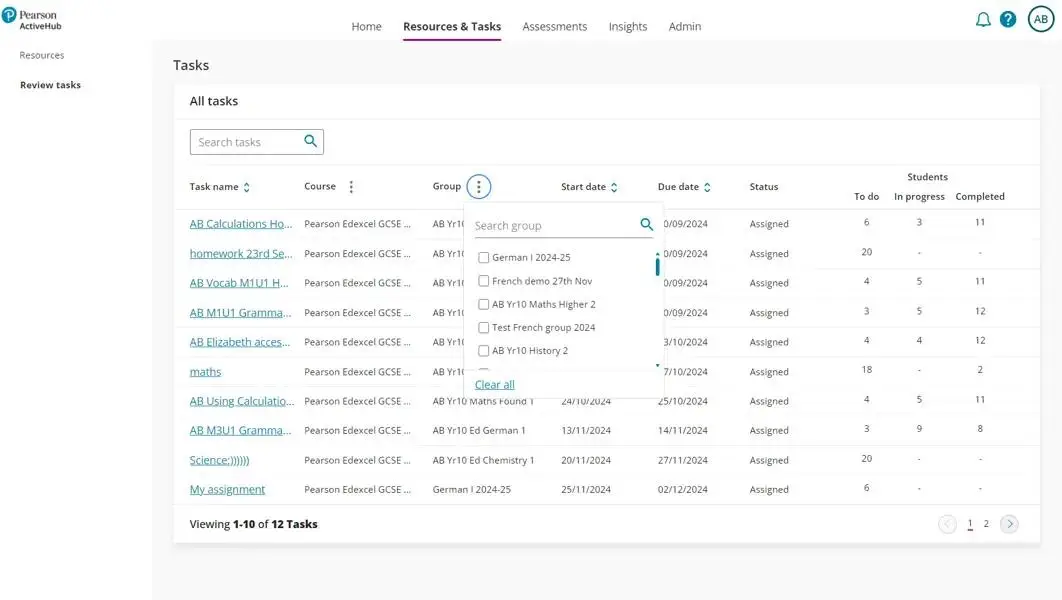Open the Course column filter menu icon

(x=351, y=187)
